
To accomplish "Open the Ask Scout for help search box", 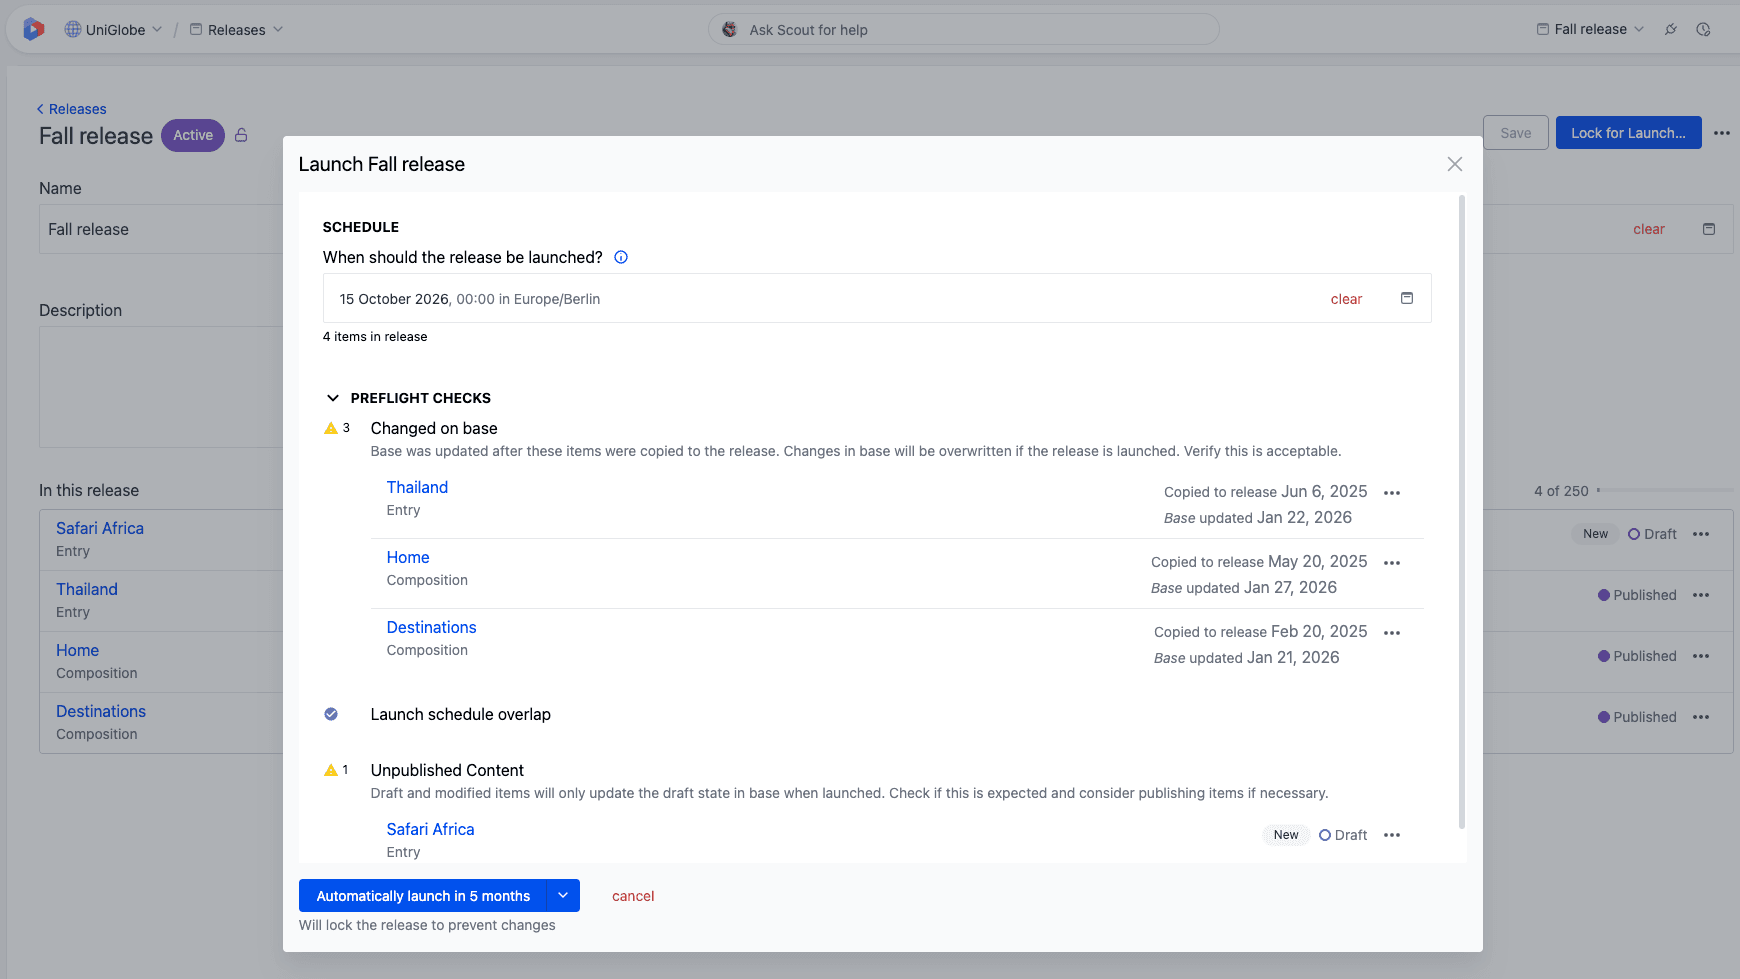I will coord(963,29).
